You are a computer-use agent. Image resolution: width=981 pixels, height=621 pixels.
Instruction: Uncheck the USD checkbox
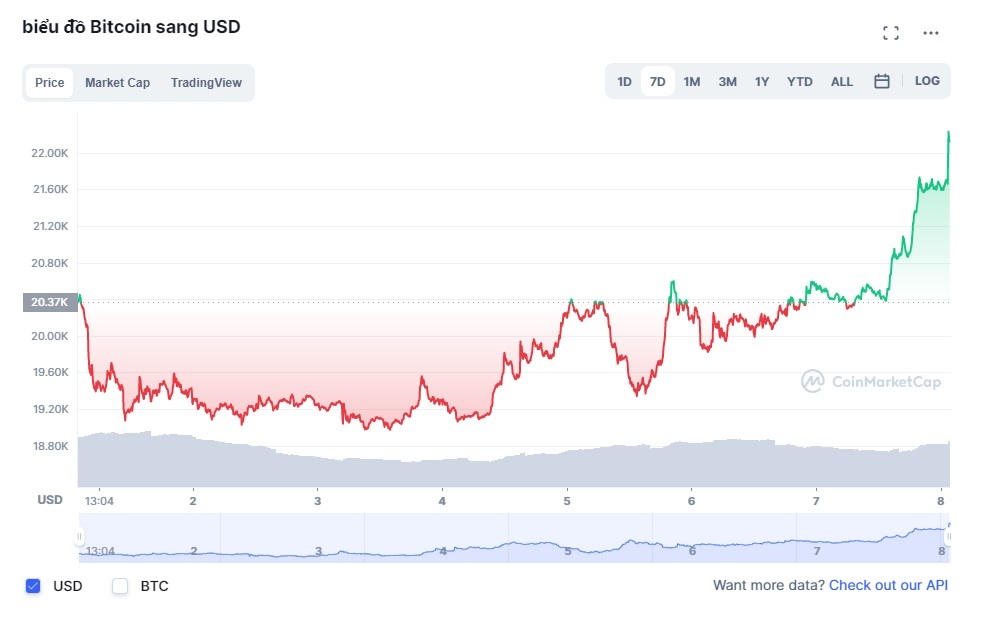click(x=33, y=586)
